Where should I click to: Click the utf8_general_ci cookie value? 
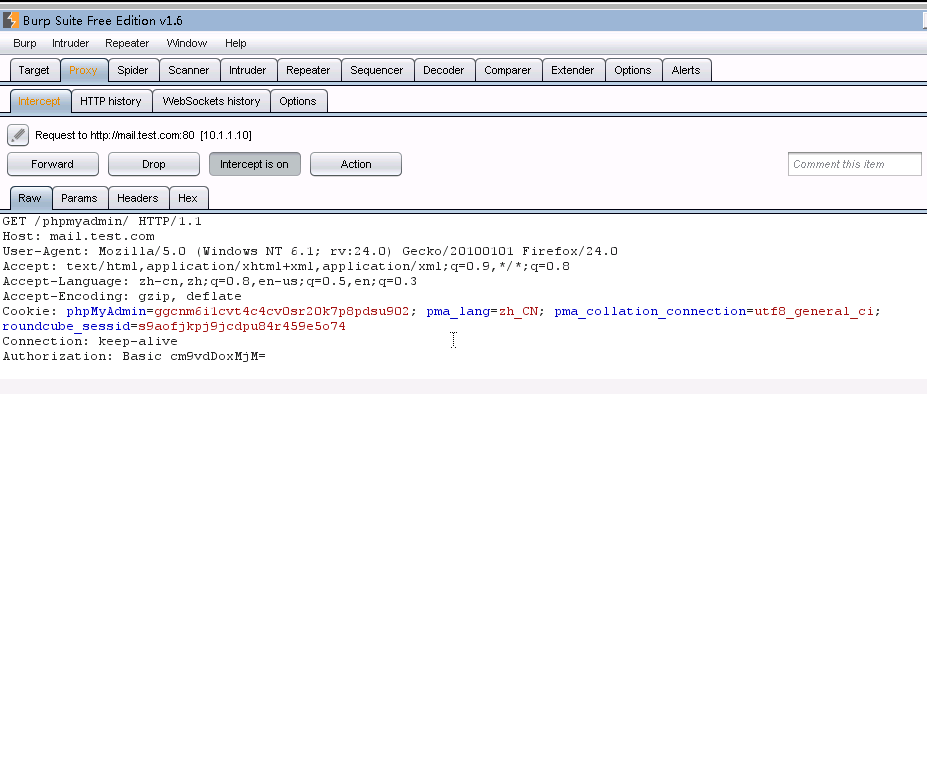click(x=813, y=311)
